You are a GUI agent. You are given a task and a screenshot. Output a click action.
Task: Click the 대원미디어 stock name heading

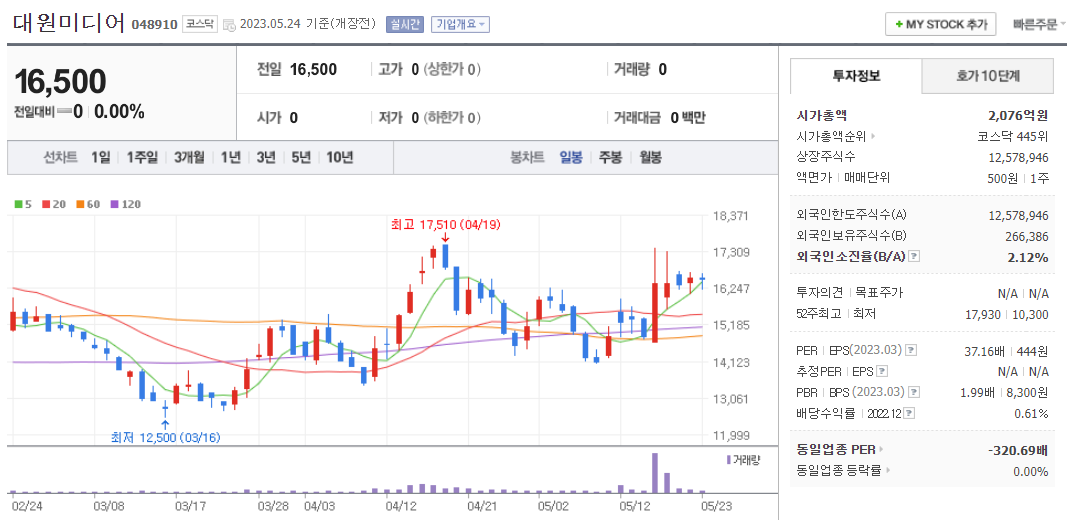coord(69,23)
